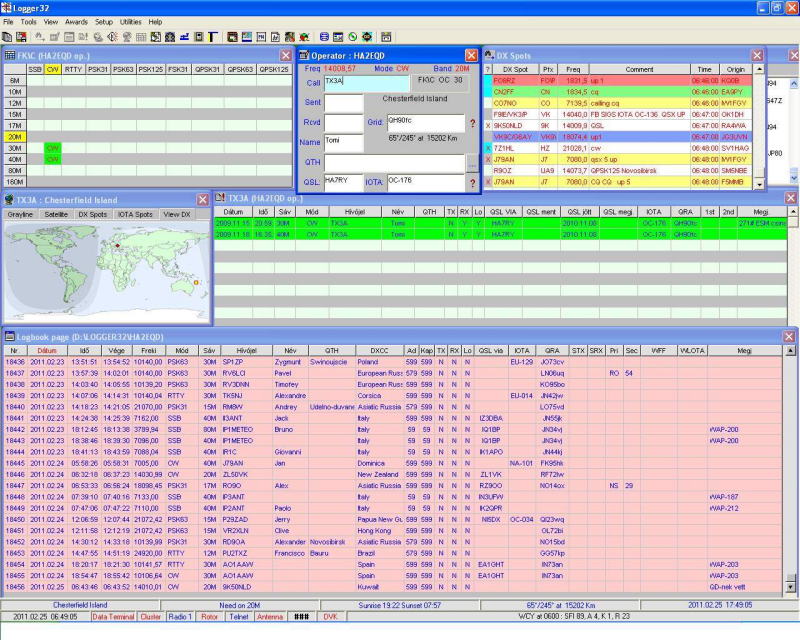Click the DXCC column header in logbook
The image size is (800, 640).
tap(380, 351)
